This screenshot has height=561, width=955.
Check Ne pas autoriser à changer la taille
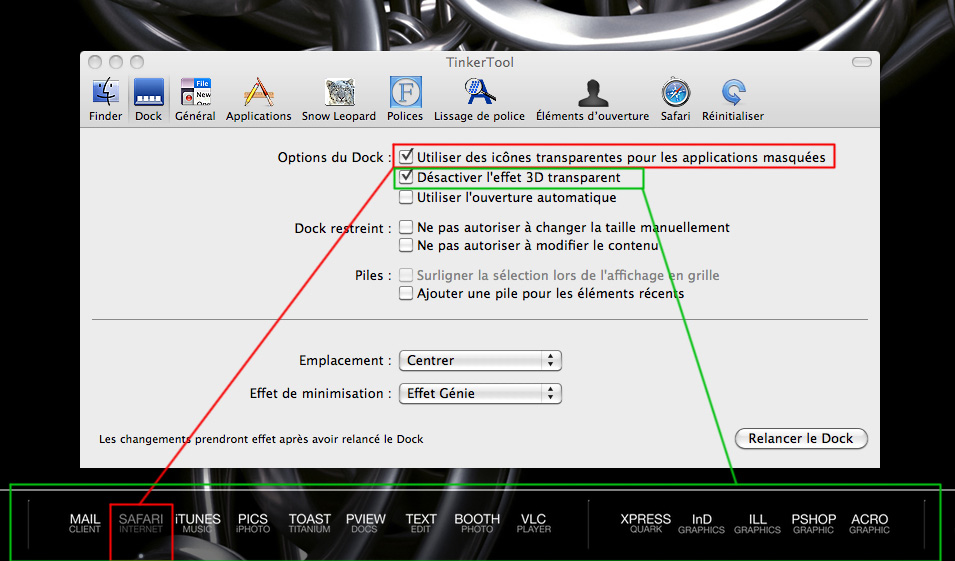coord(406,227)
